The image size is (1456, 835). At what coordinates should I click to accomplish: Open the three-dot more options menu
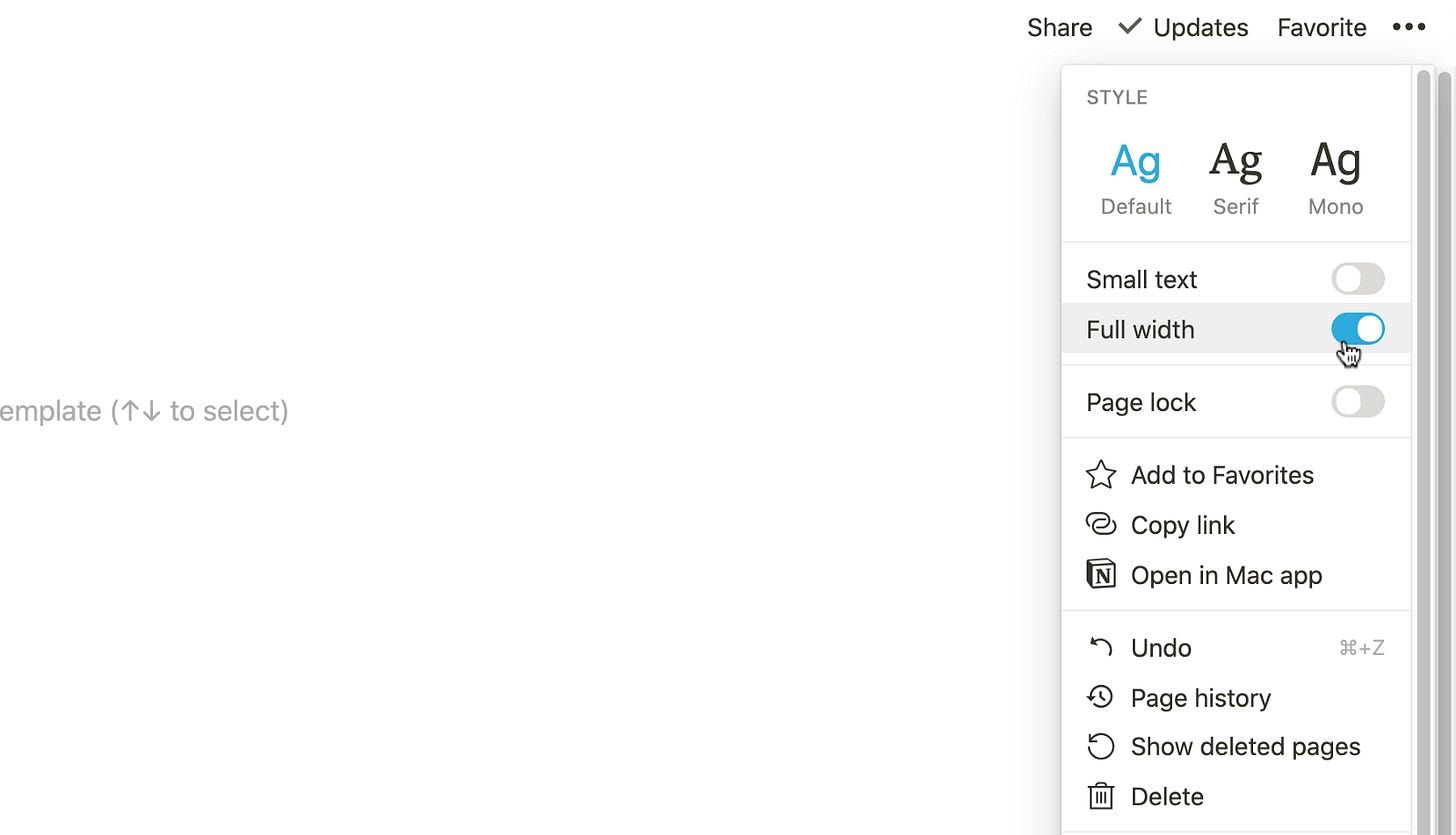(x=1409, y=27)
